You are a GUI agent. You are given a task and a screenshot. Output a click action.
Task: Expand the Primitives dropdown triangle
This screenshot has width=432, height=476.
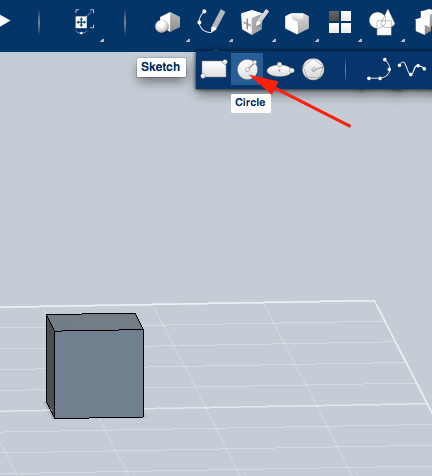[188, 40]
